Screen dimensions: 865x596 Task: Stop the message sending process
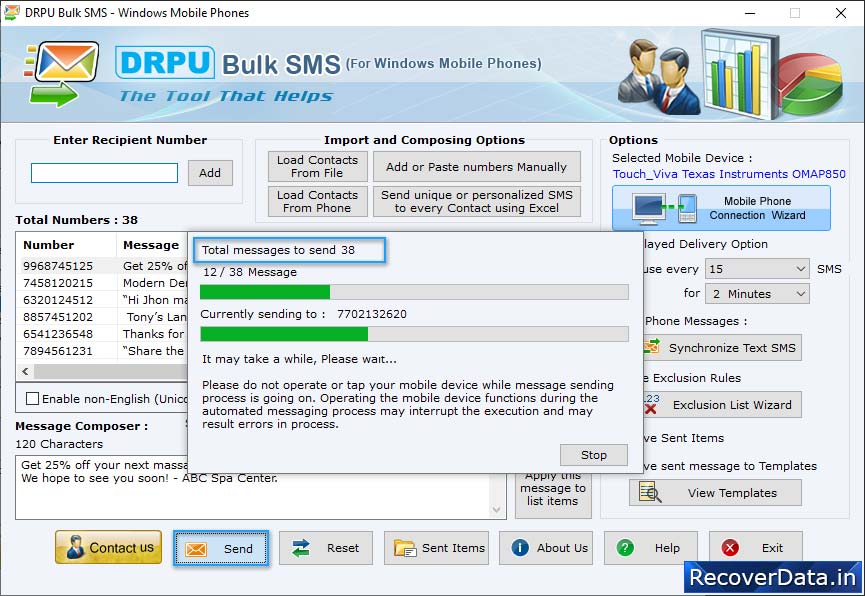(x=594, y=455)
